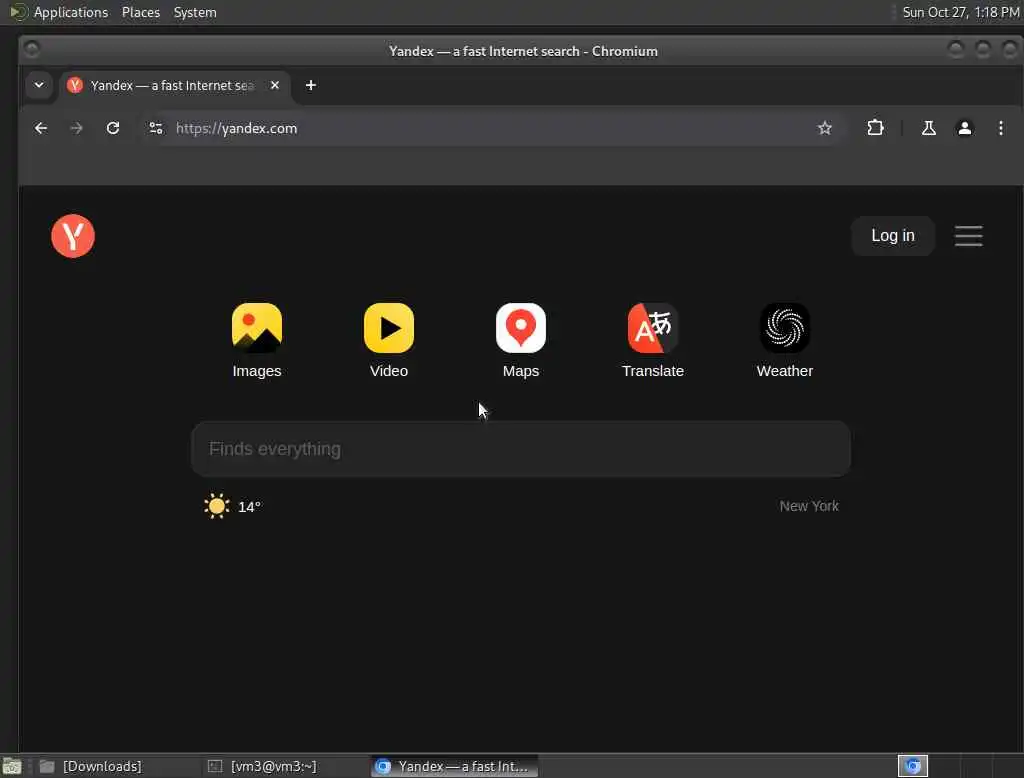1024x778 pixels.
Task: Click the red Yandex logo
Action: pyautogui.click(x=72, y=236)
